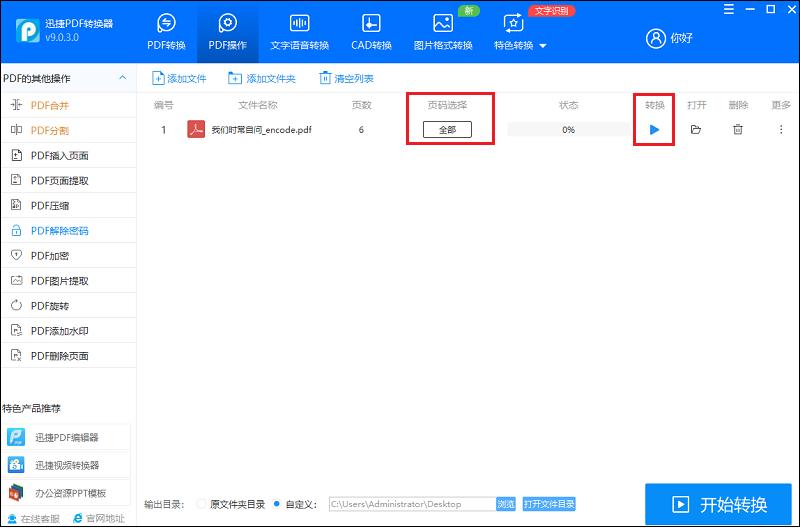Click the PDF添加水印 icon
This screenshot has width=800, height=528.
click(x=16, y=330)
